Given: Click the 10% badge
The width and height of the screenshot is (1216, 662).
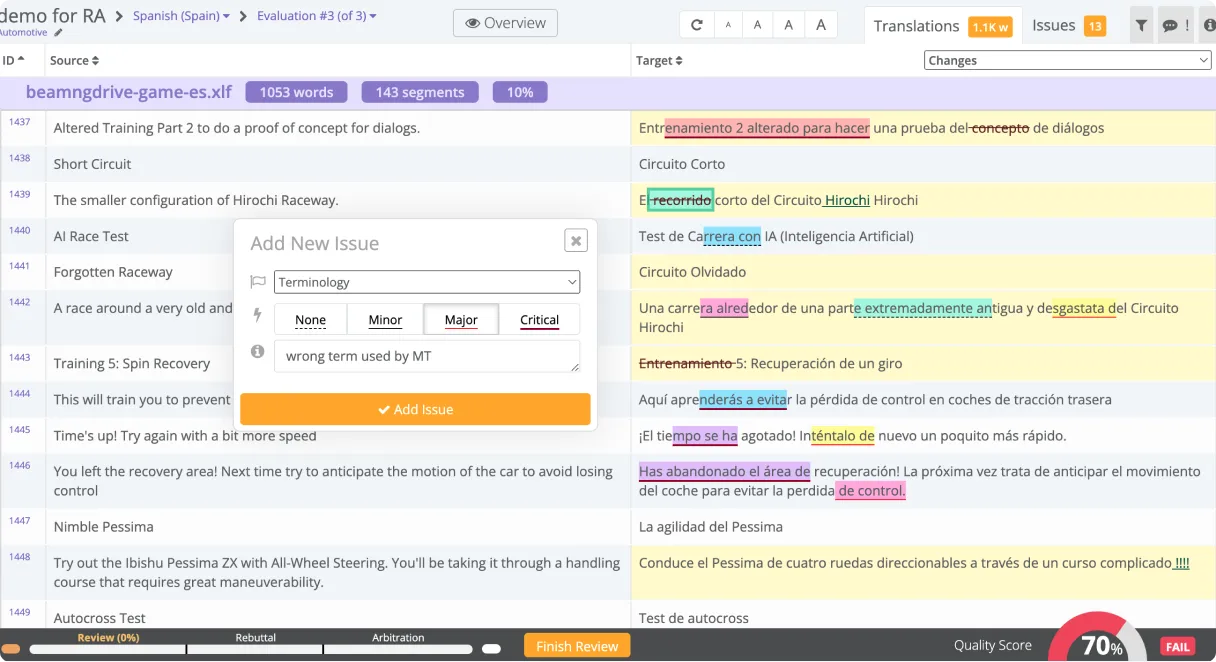Looking at the screenshot, I should [x=520, y=92].
